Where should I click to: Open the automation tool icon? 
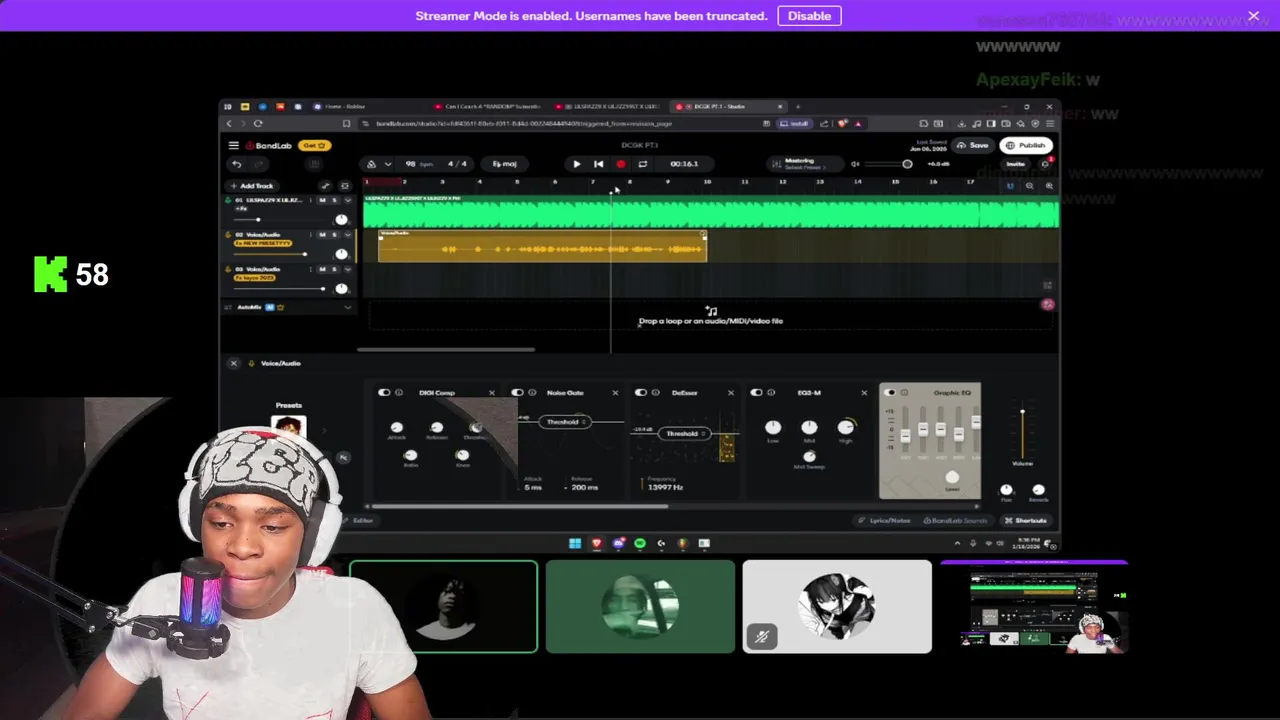[325, 186]
